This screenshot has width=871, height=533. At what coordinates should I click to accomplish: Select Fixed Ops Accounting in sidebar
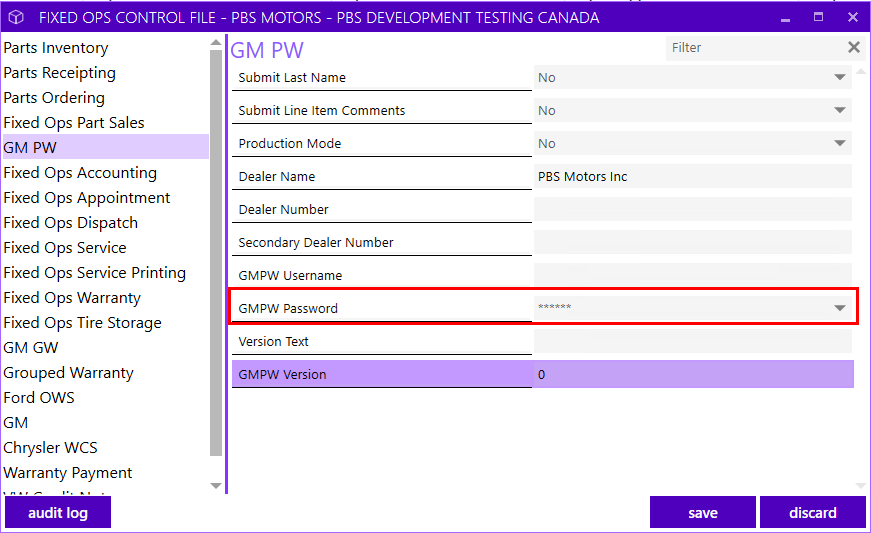(x=80, y=173)
